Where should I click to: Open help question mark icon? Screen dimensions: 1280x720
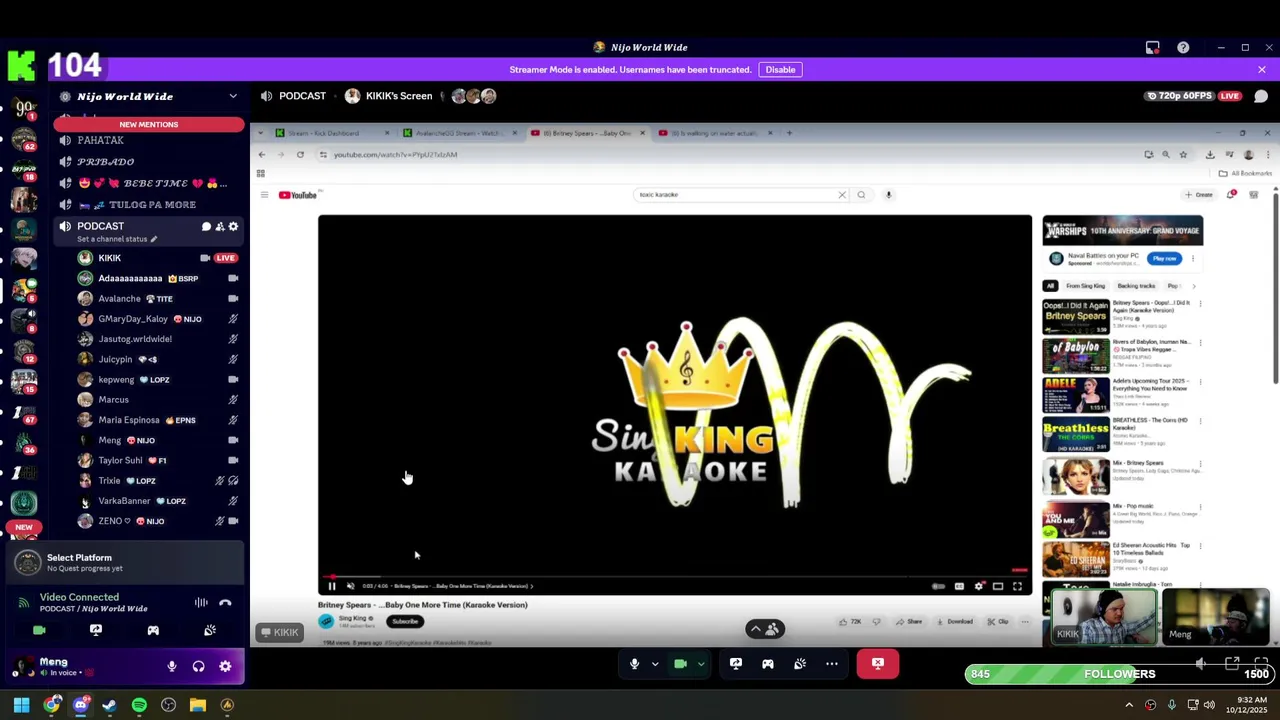coord(1183,47)
